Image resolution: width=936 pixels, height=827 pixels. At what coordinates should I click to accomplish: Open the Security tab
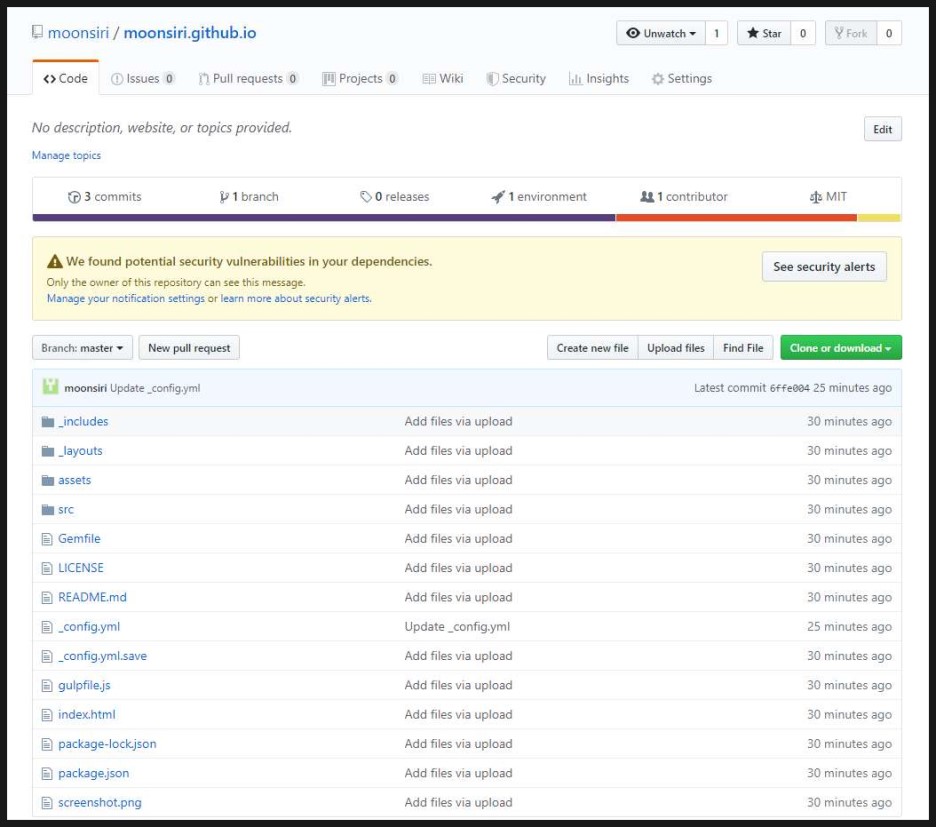(x=516, y=79)
